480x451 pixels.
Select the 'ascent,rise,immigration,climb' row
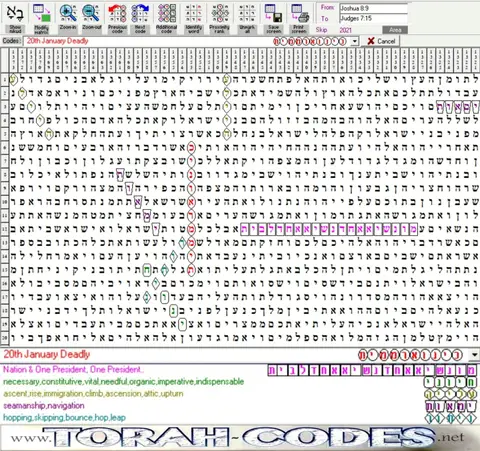tap(93, 393)
